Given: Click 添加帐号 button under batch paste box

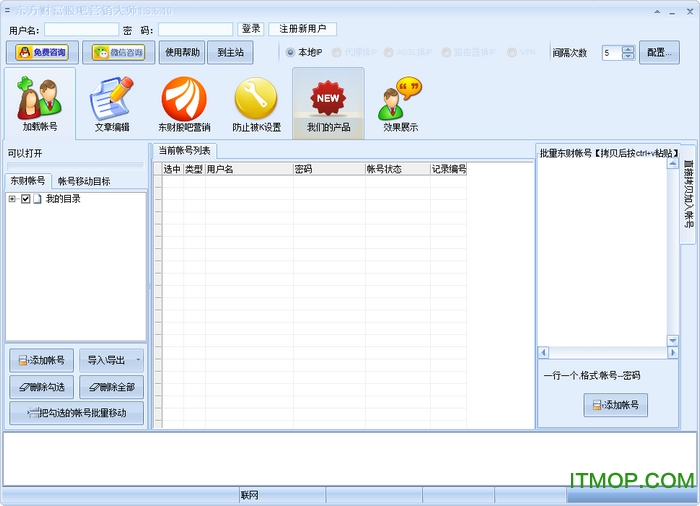Looking at the screenshot, I should point(615,405).
